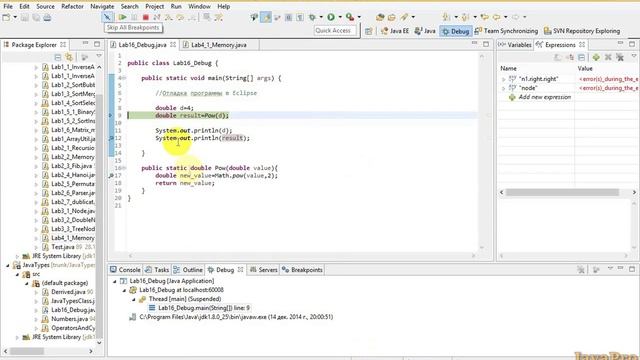This screenshot has width=640, height=360.
Task: Click the External Tools run icon
Action: coord(350,17)
